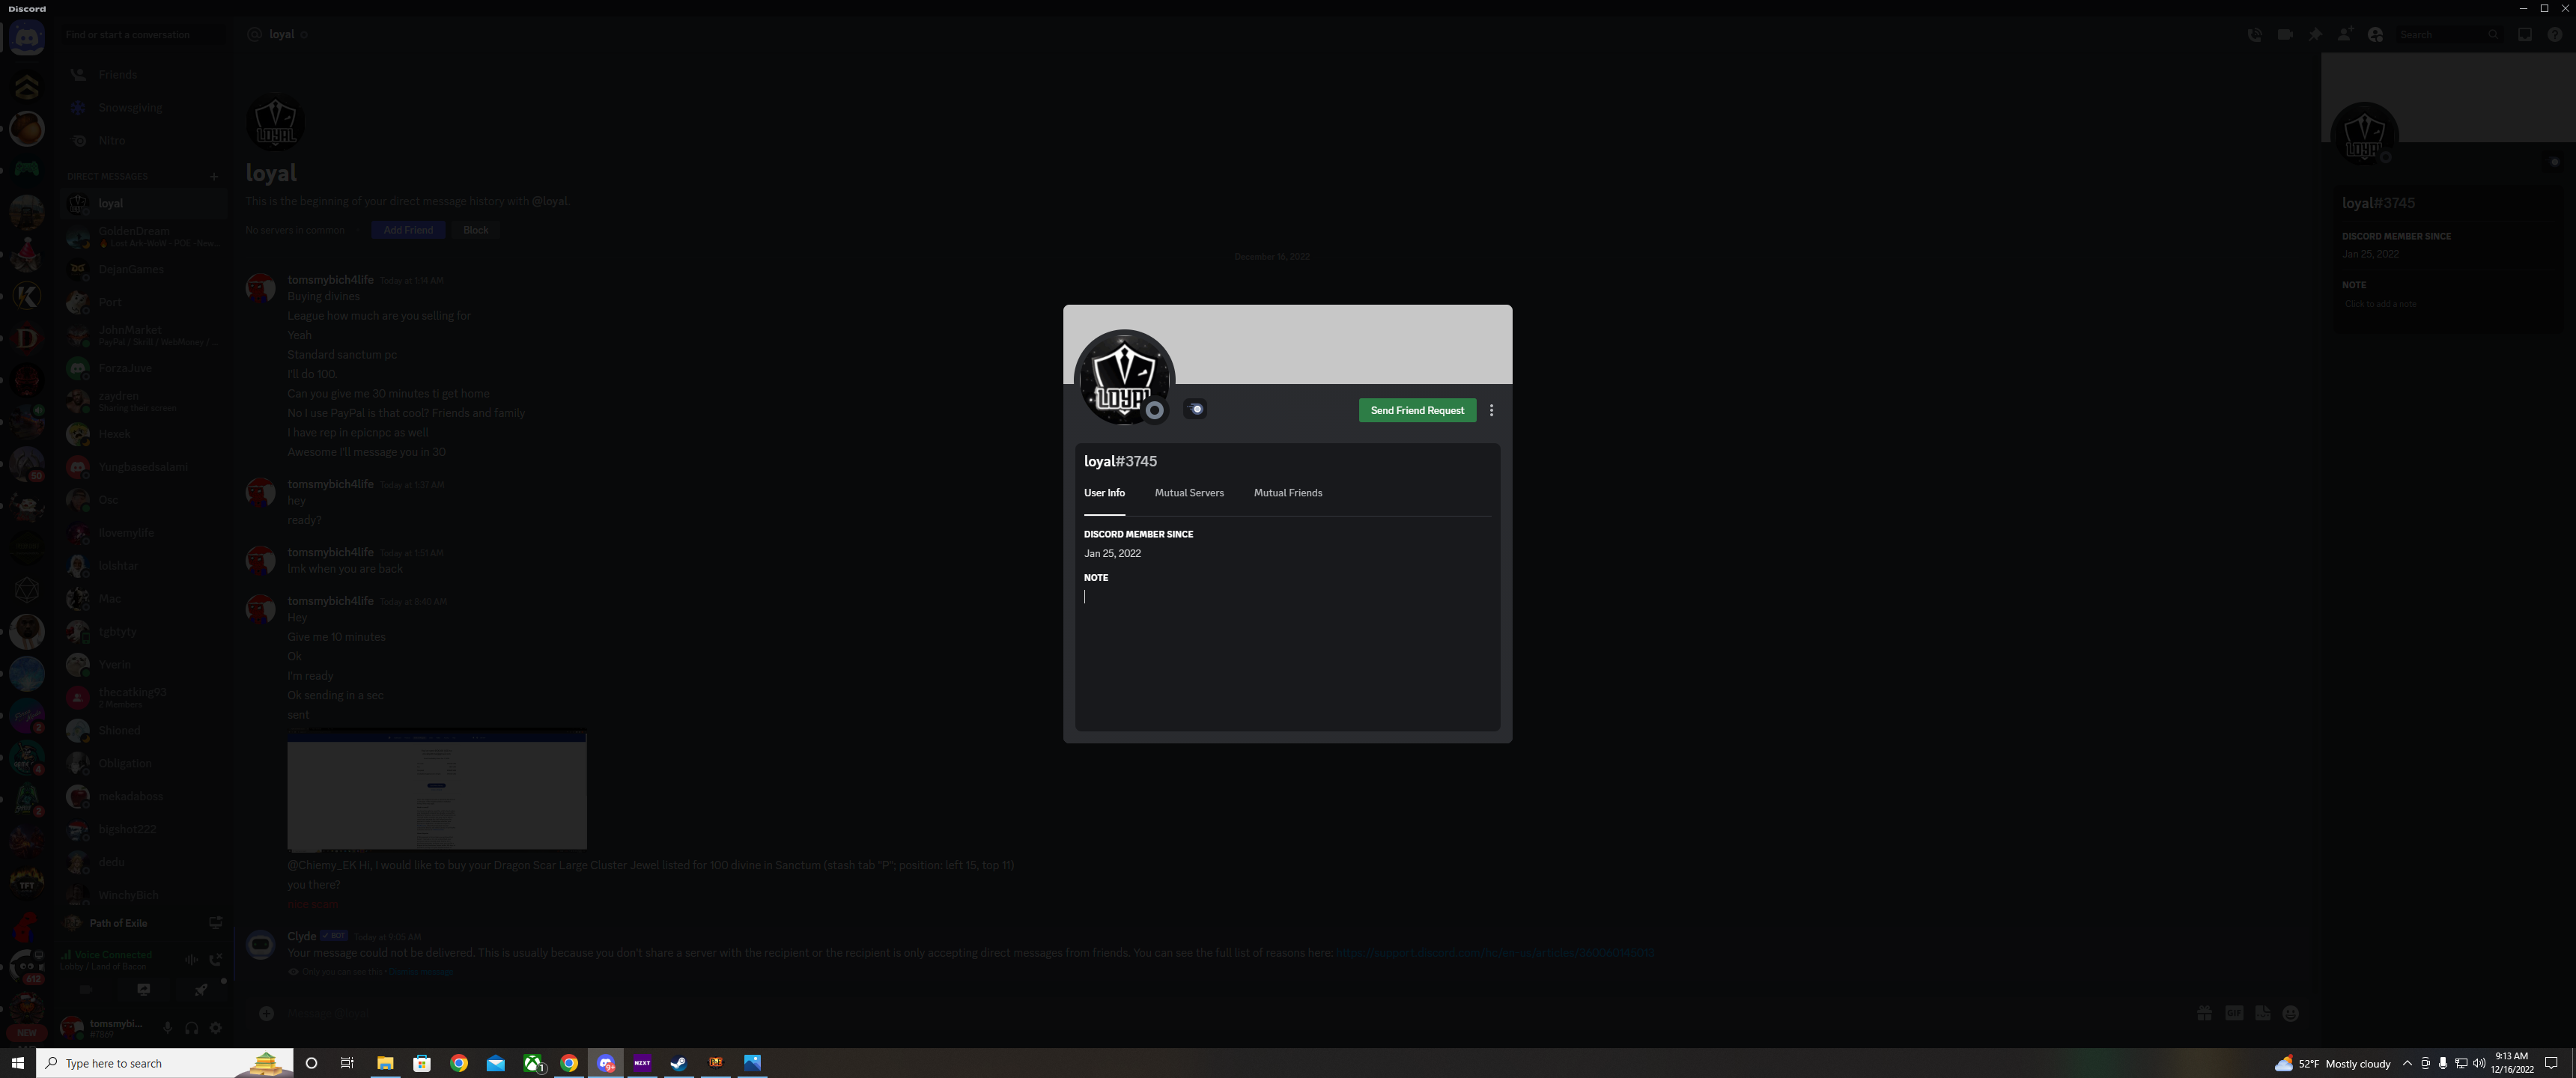2576x1078 pixels.
Task: Open the Yungbasedsalami direct message
Action: coord(143,467)
